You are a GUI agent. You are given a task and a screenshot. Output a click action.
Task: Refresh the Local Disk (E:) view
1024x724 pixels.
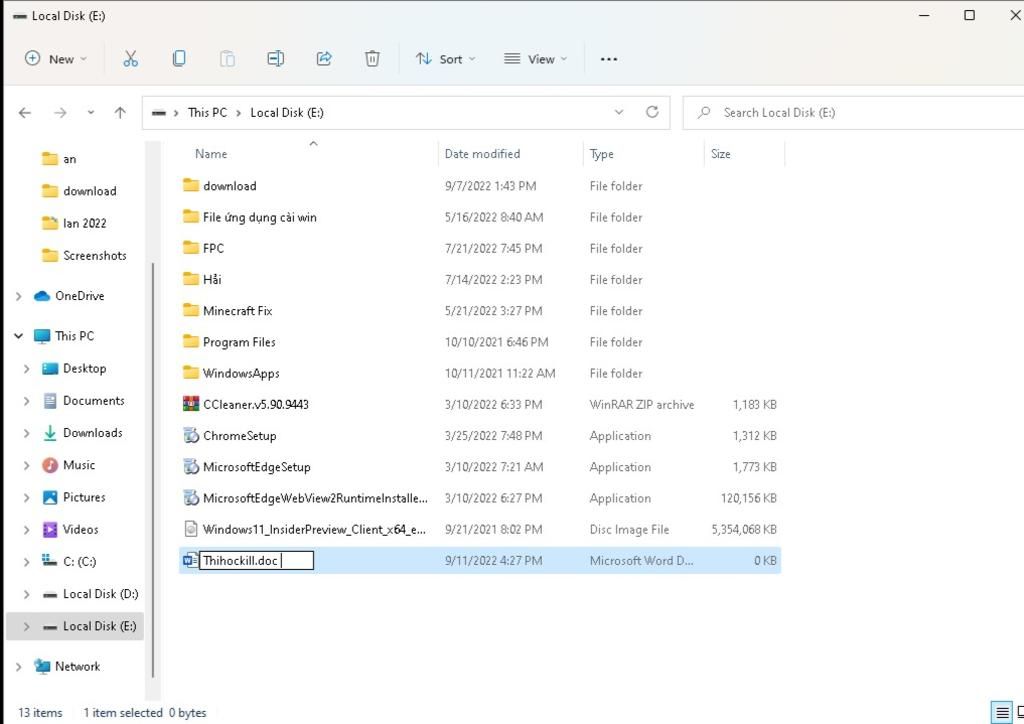click(x=652, y=112)
